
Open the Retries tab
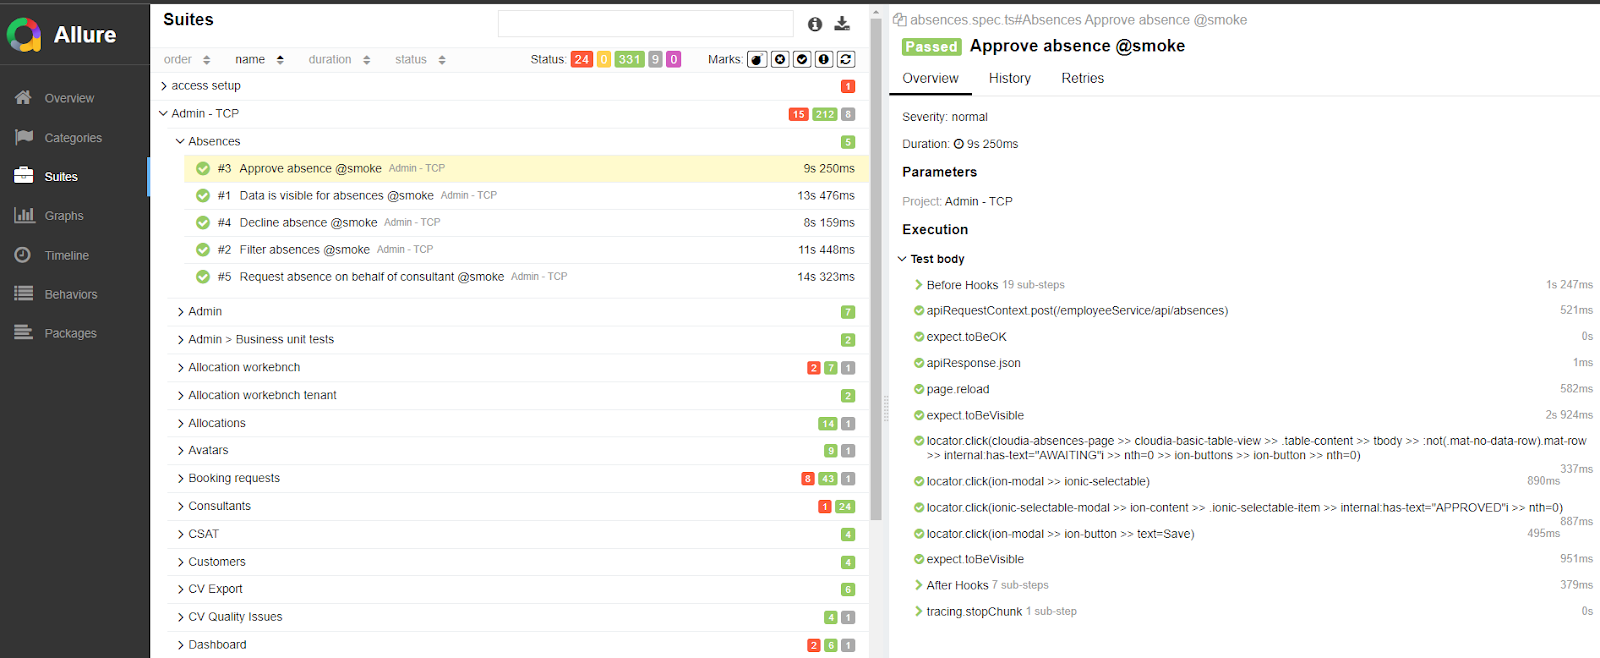click(x=1082, y=78)
